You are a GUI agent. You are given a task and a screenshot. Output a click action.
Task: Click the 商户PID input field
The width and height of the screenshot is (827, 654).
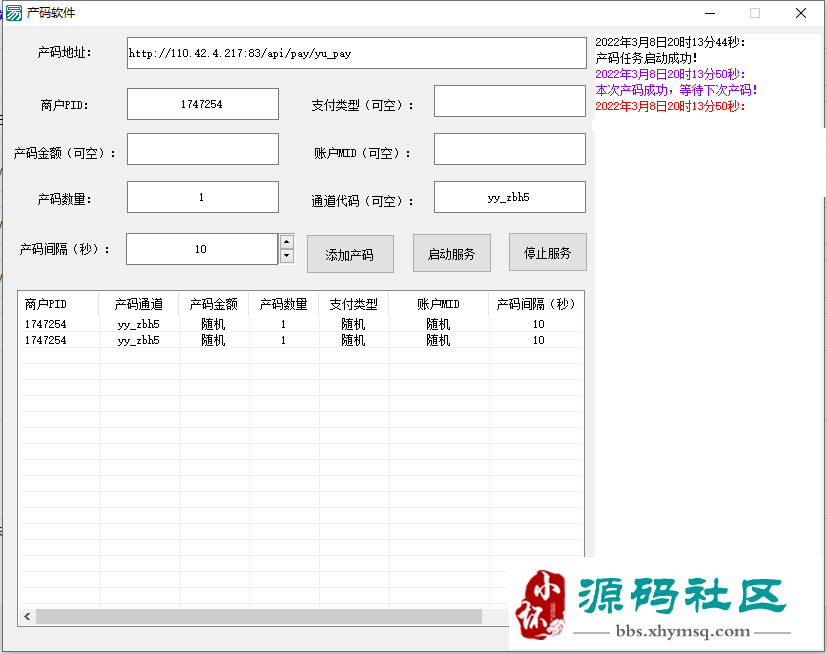click(x=202, y=104)
